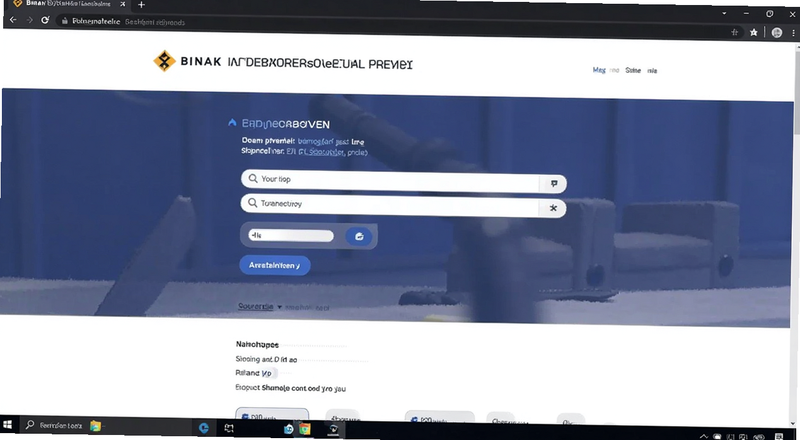
Task: Click in the small white pill input field
Action: click(291, 235)
